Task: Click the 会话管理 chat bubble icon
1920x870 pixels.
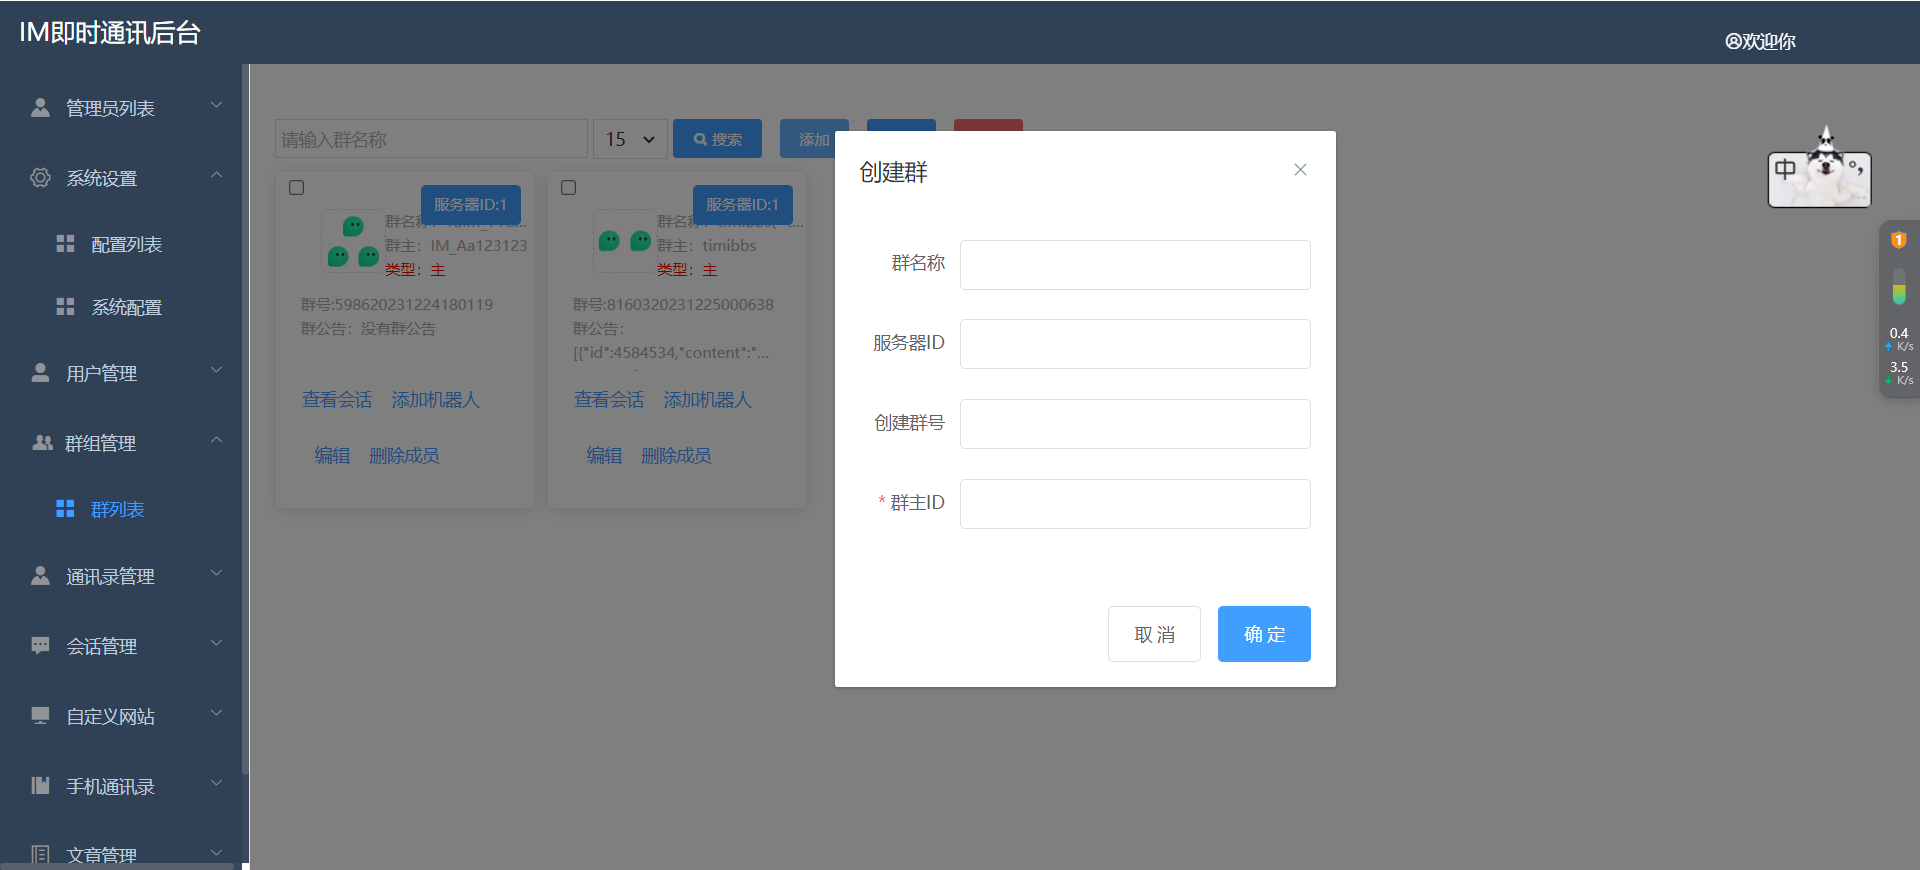Action: 40,645
